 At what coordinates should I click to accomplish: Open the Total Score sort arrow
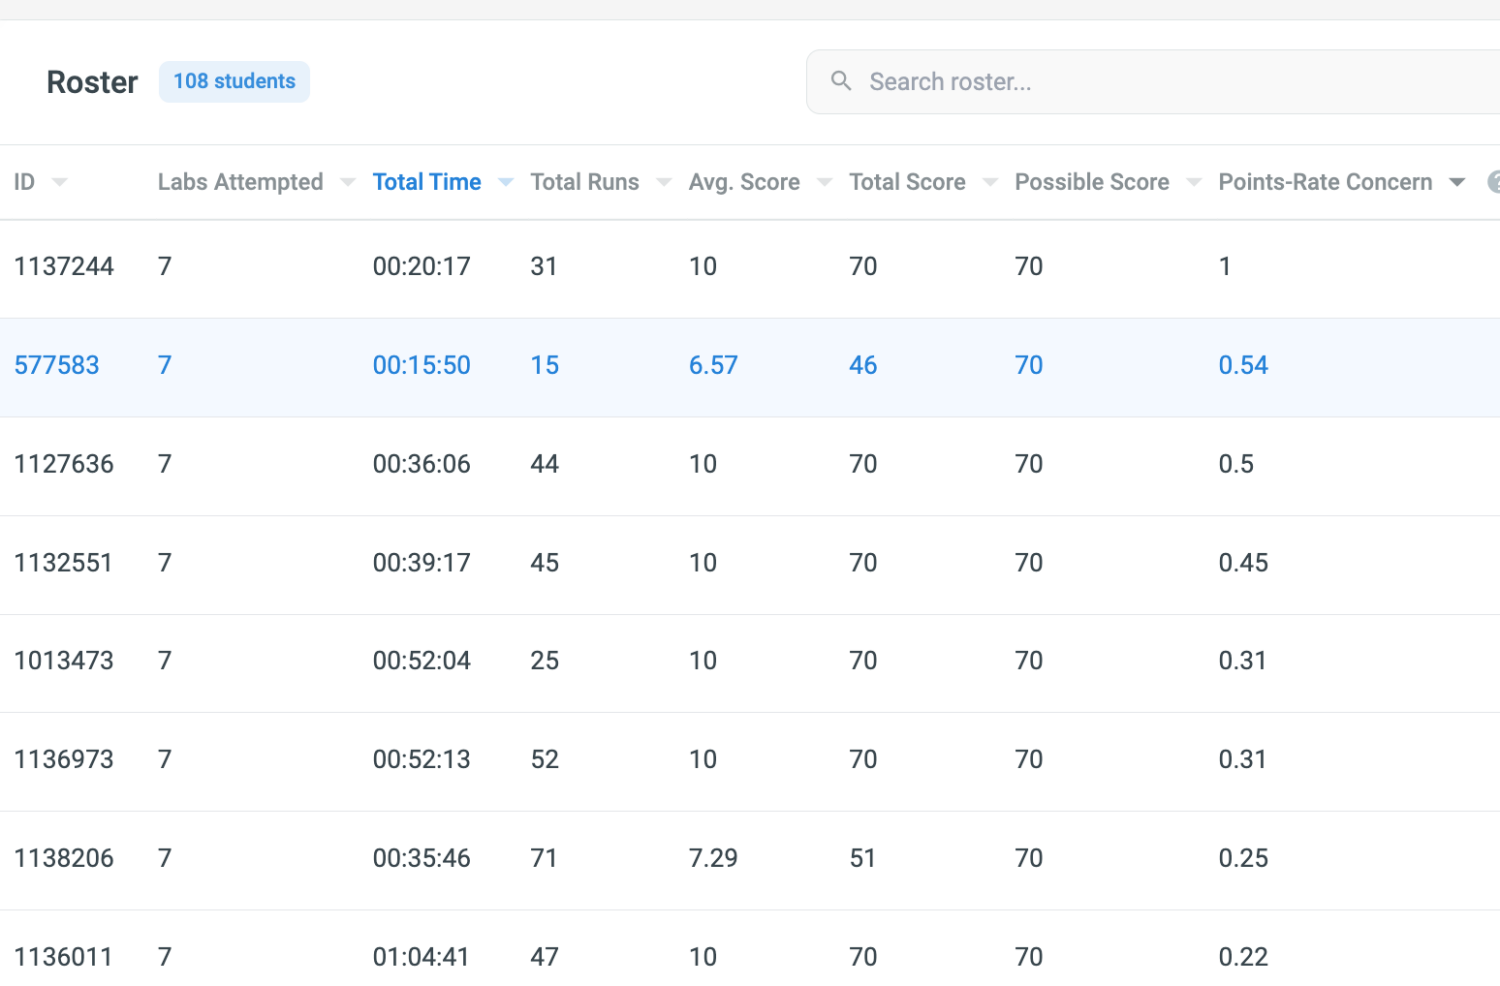click(x=990, y=182)
